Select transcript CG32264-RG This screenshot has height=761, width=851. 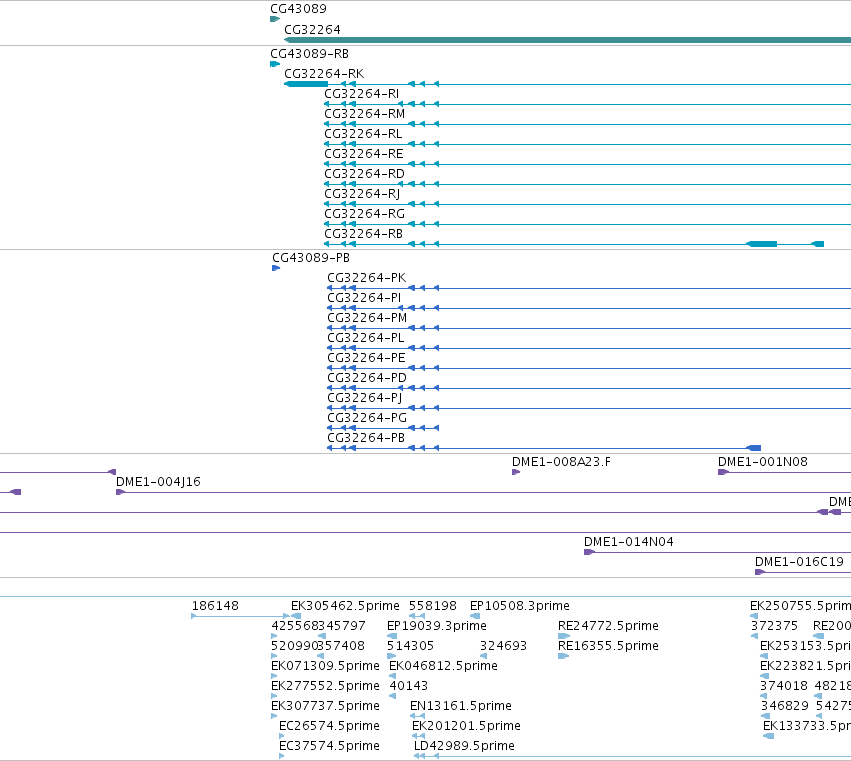point(364,214)
